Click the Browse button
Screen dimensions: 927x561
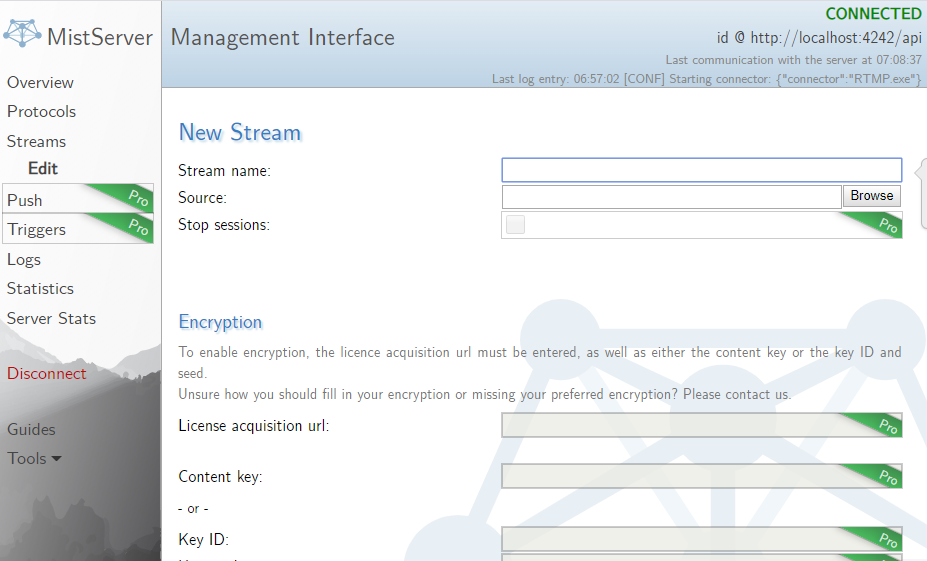[871, 196]
